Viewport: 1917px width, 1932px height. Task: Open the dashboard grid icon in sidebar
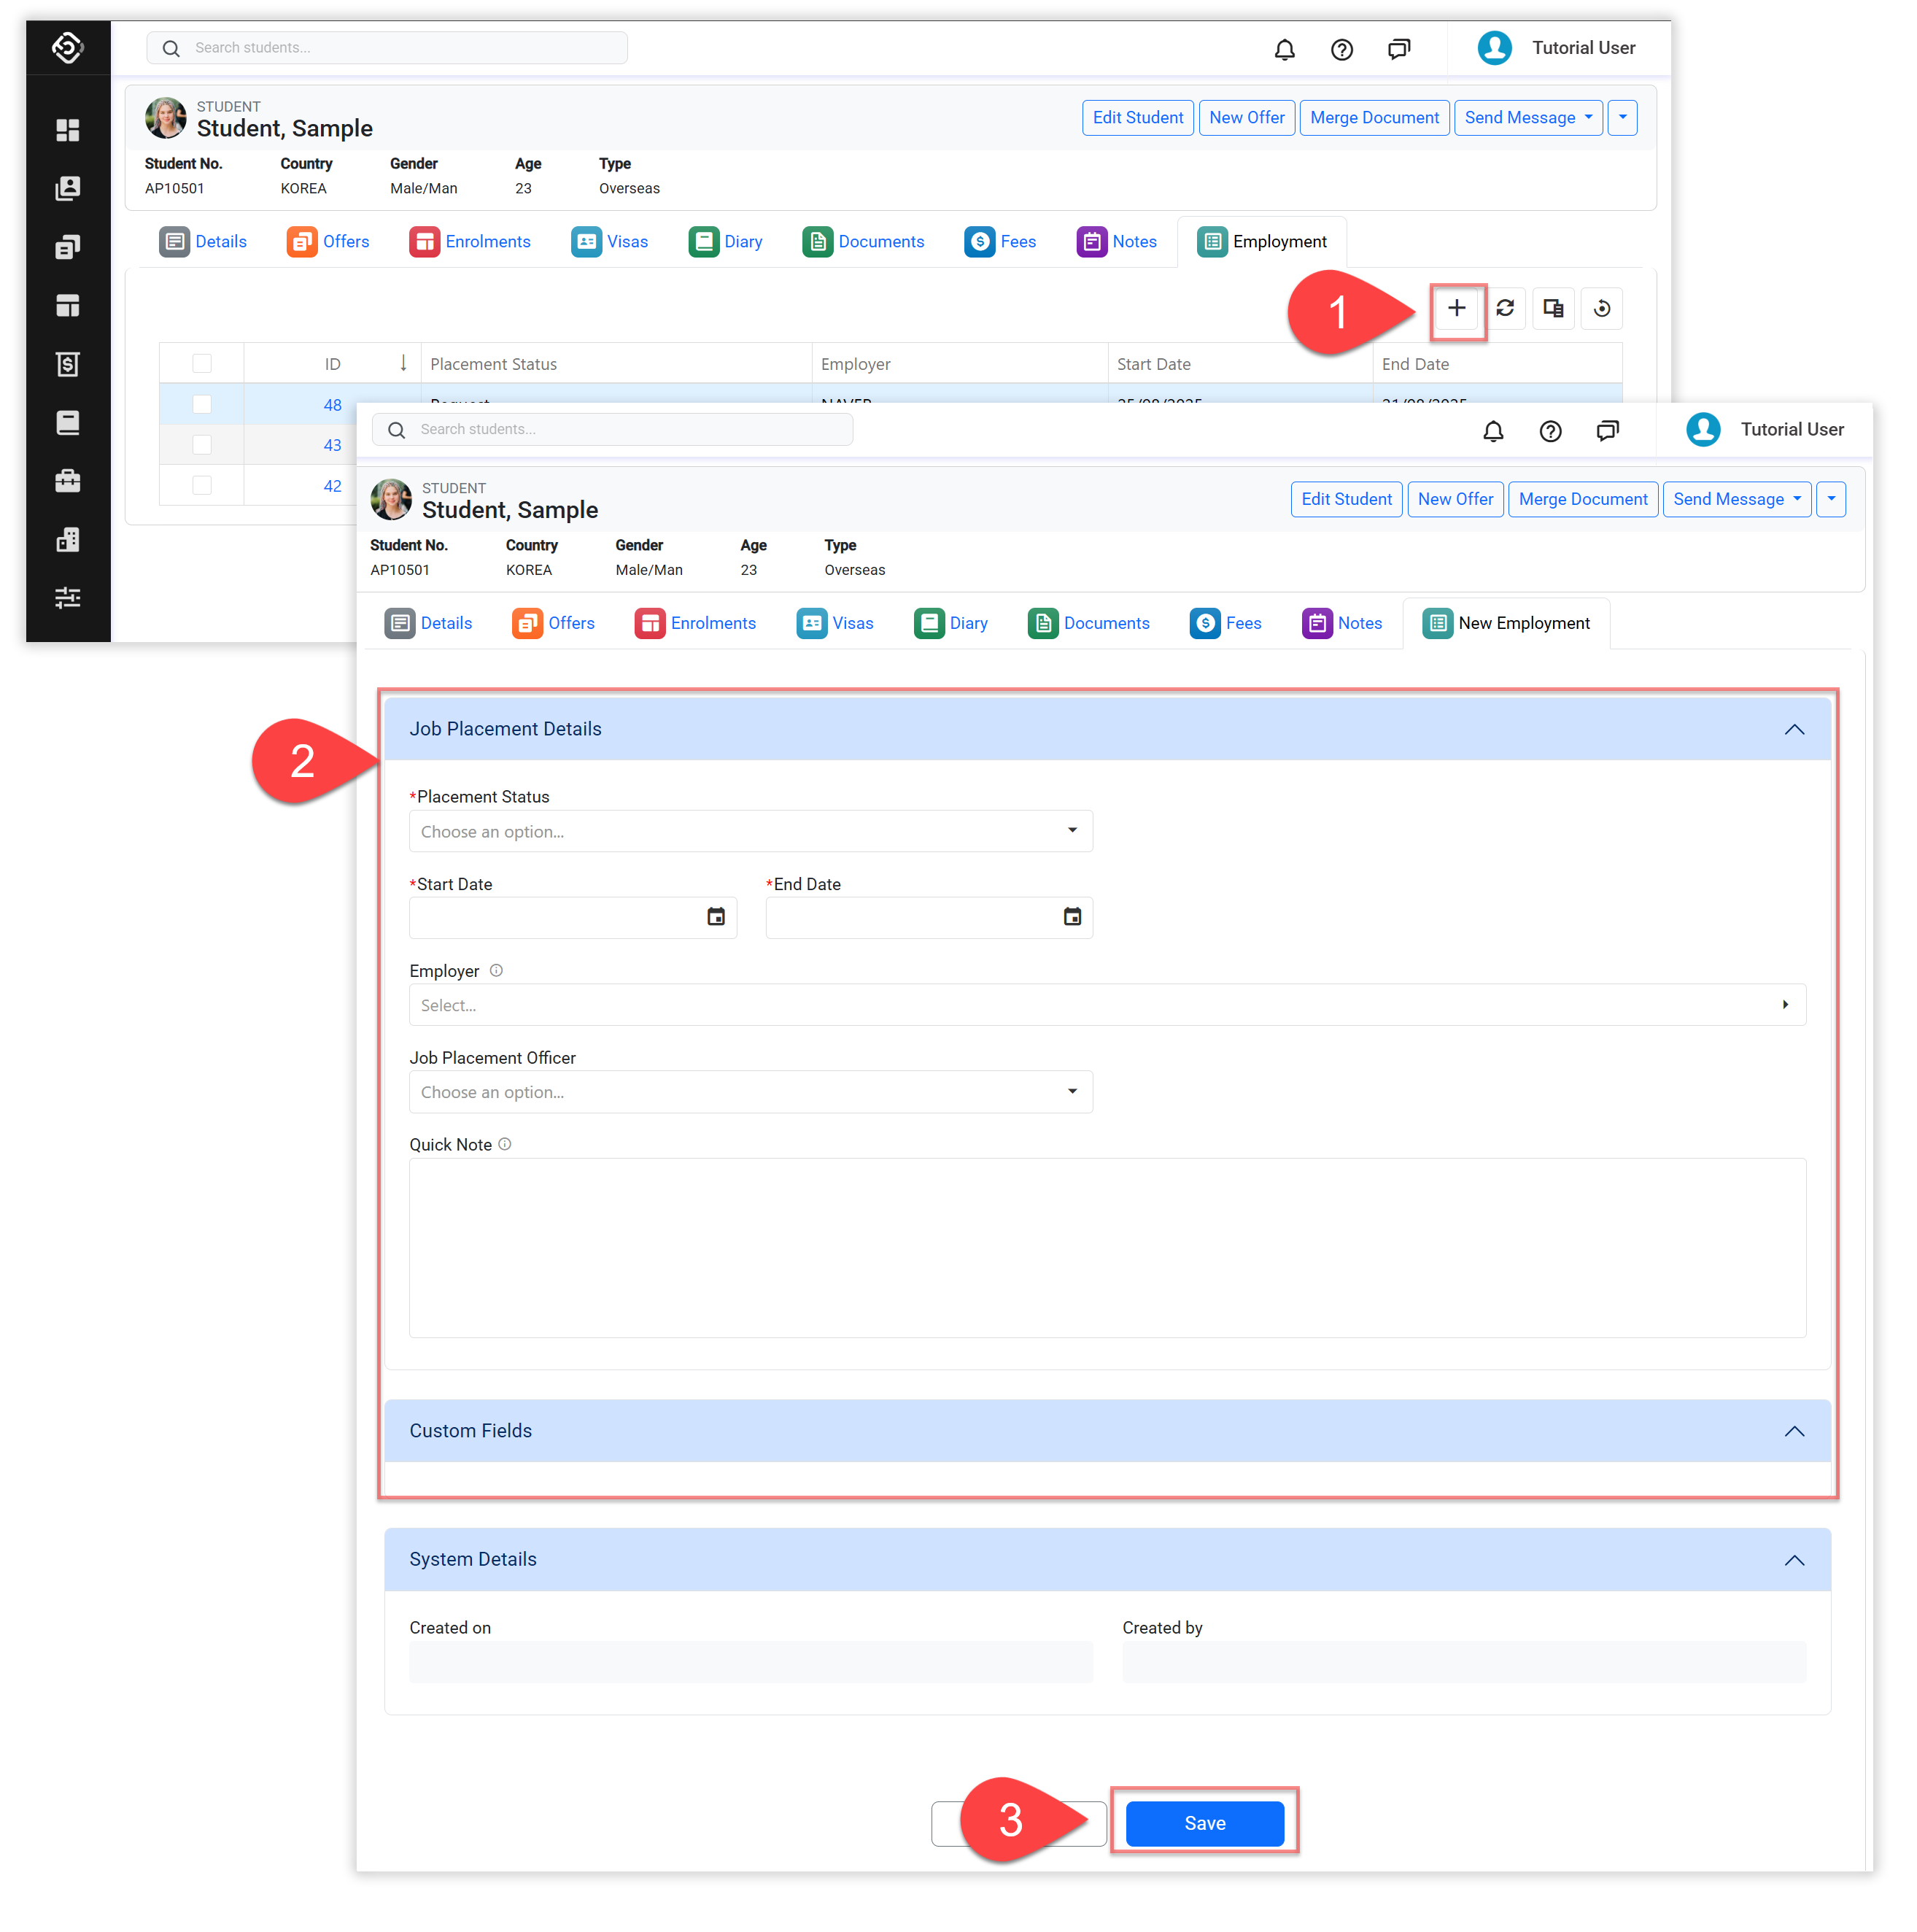(67, 130)
